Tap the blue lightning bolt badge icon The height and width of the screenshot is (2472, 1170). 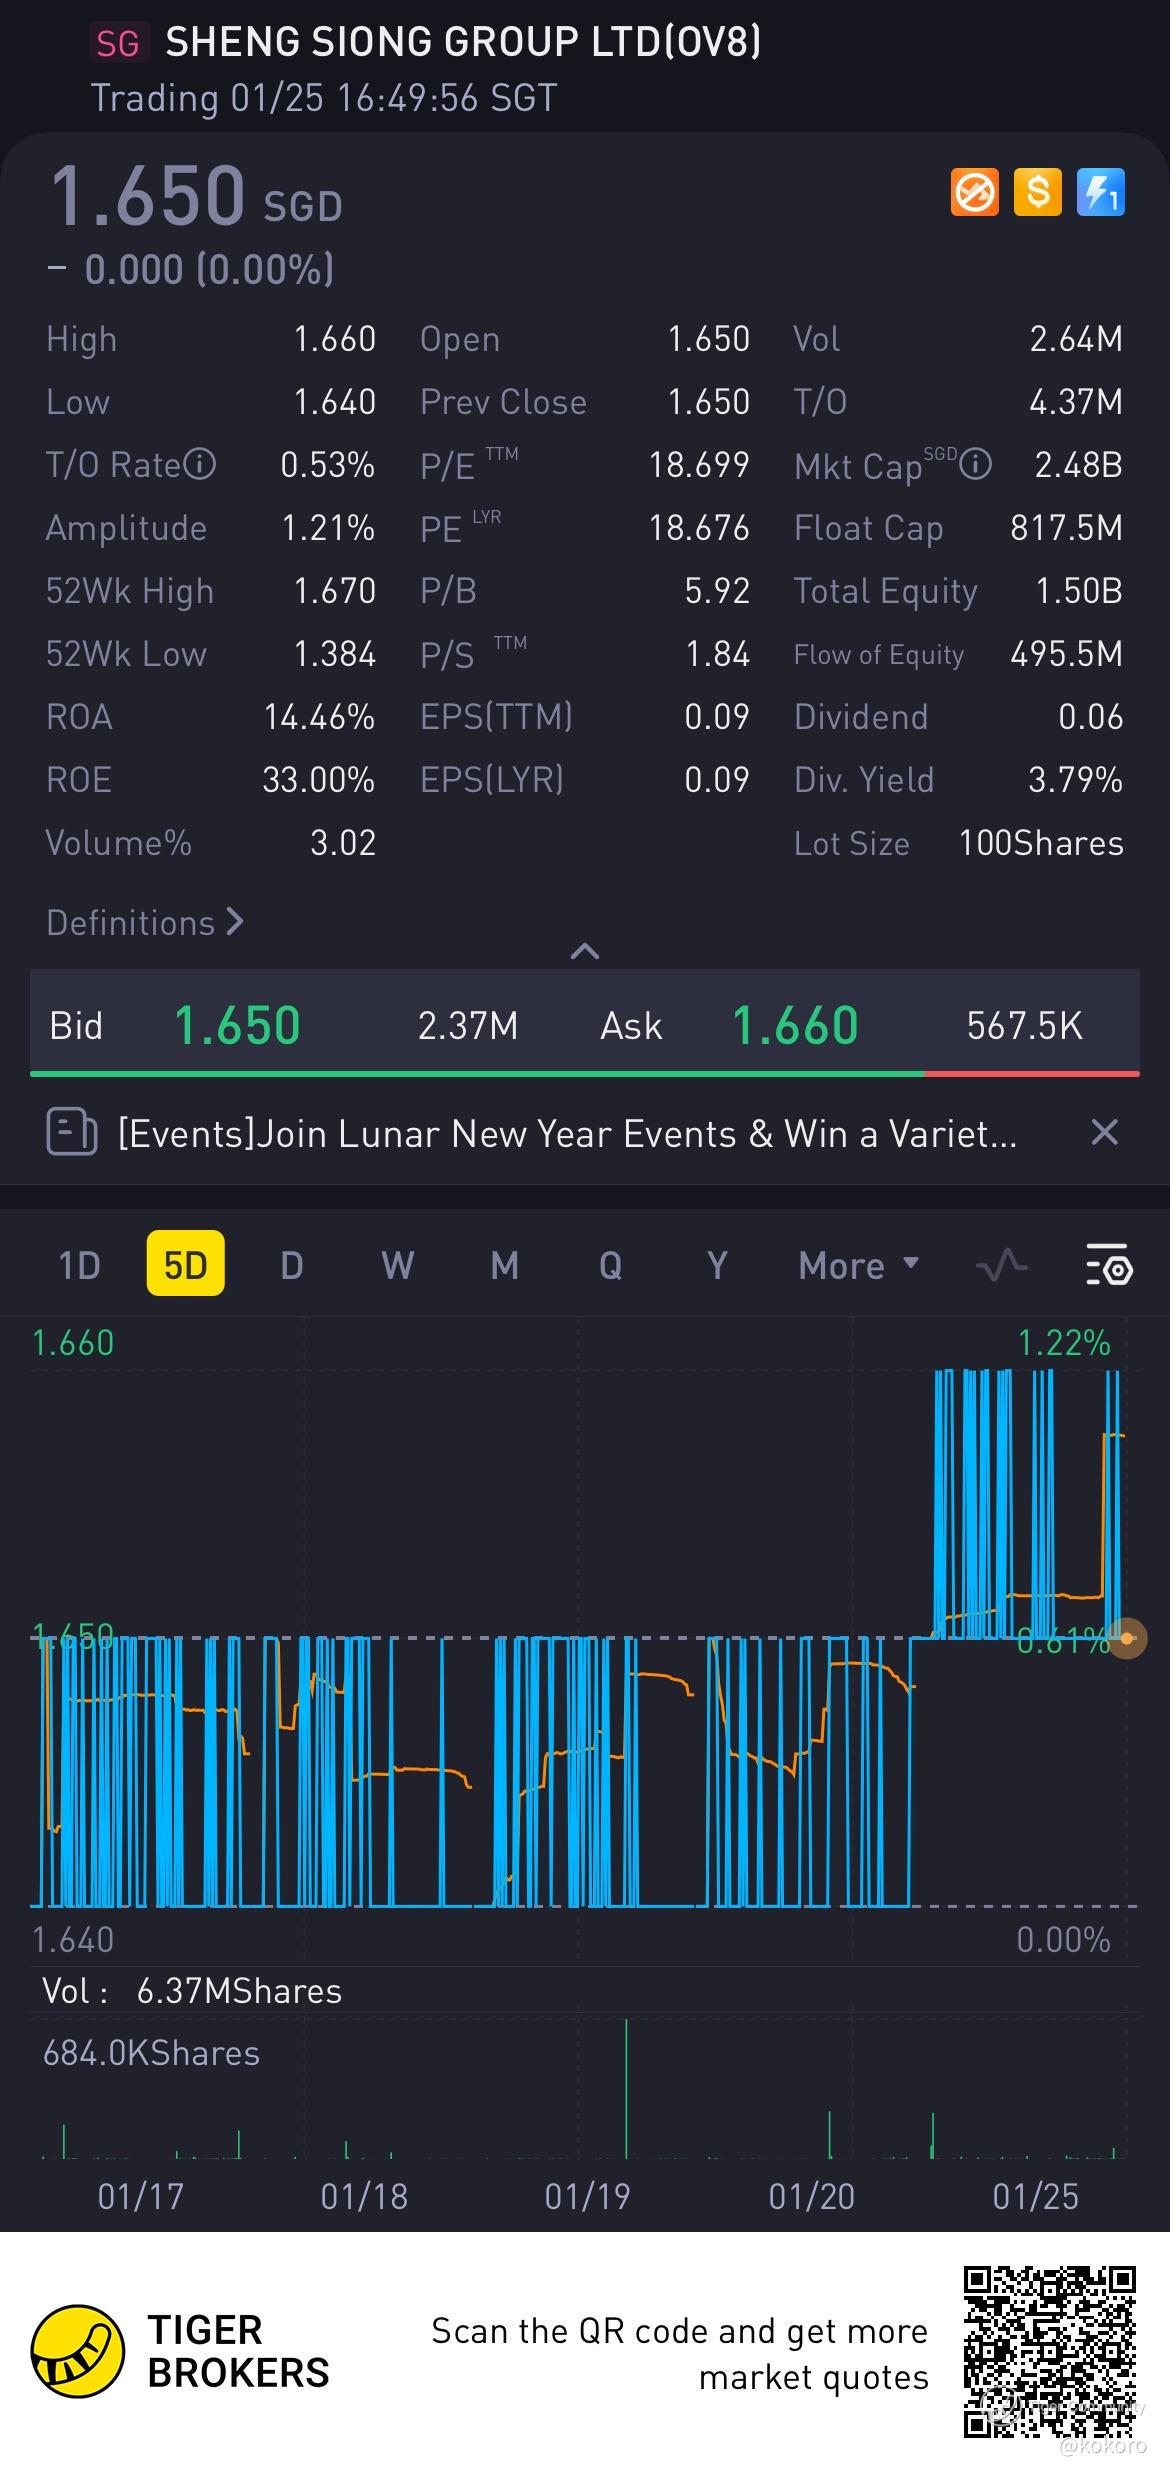coord(1100,192)
